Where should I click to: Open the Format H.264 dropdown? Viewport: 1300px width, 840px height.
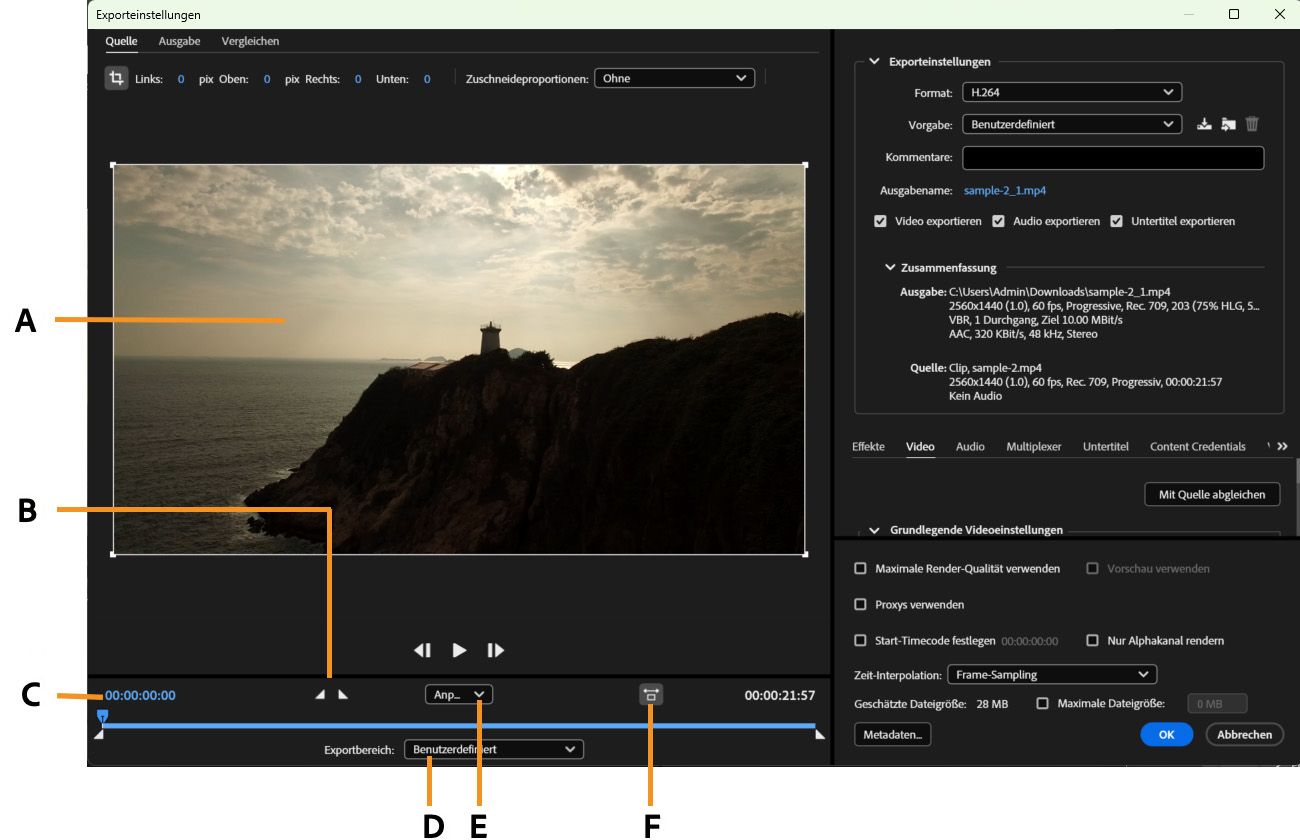pyautogui.click(x=1071, y=93)
